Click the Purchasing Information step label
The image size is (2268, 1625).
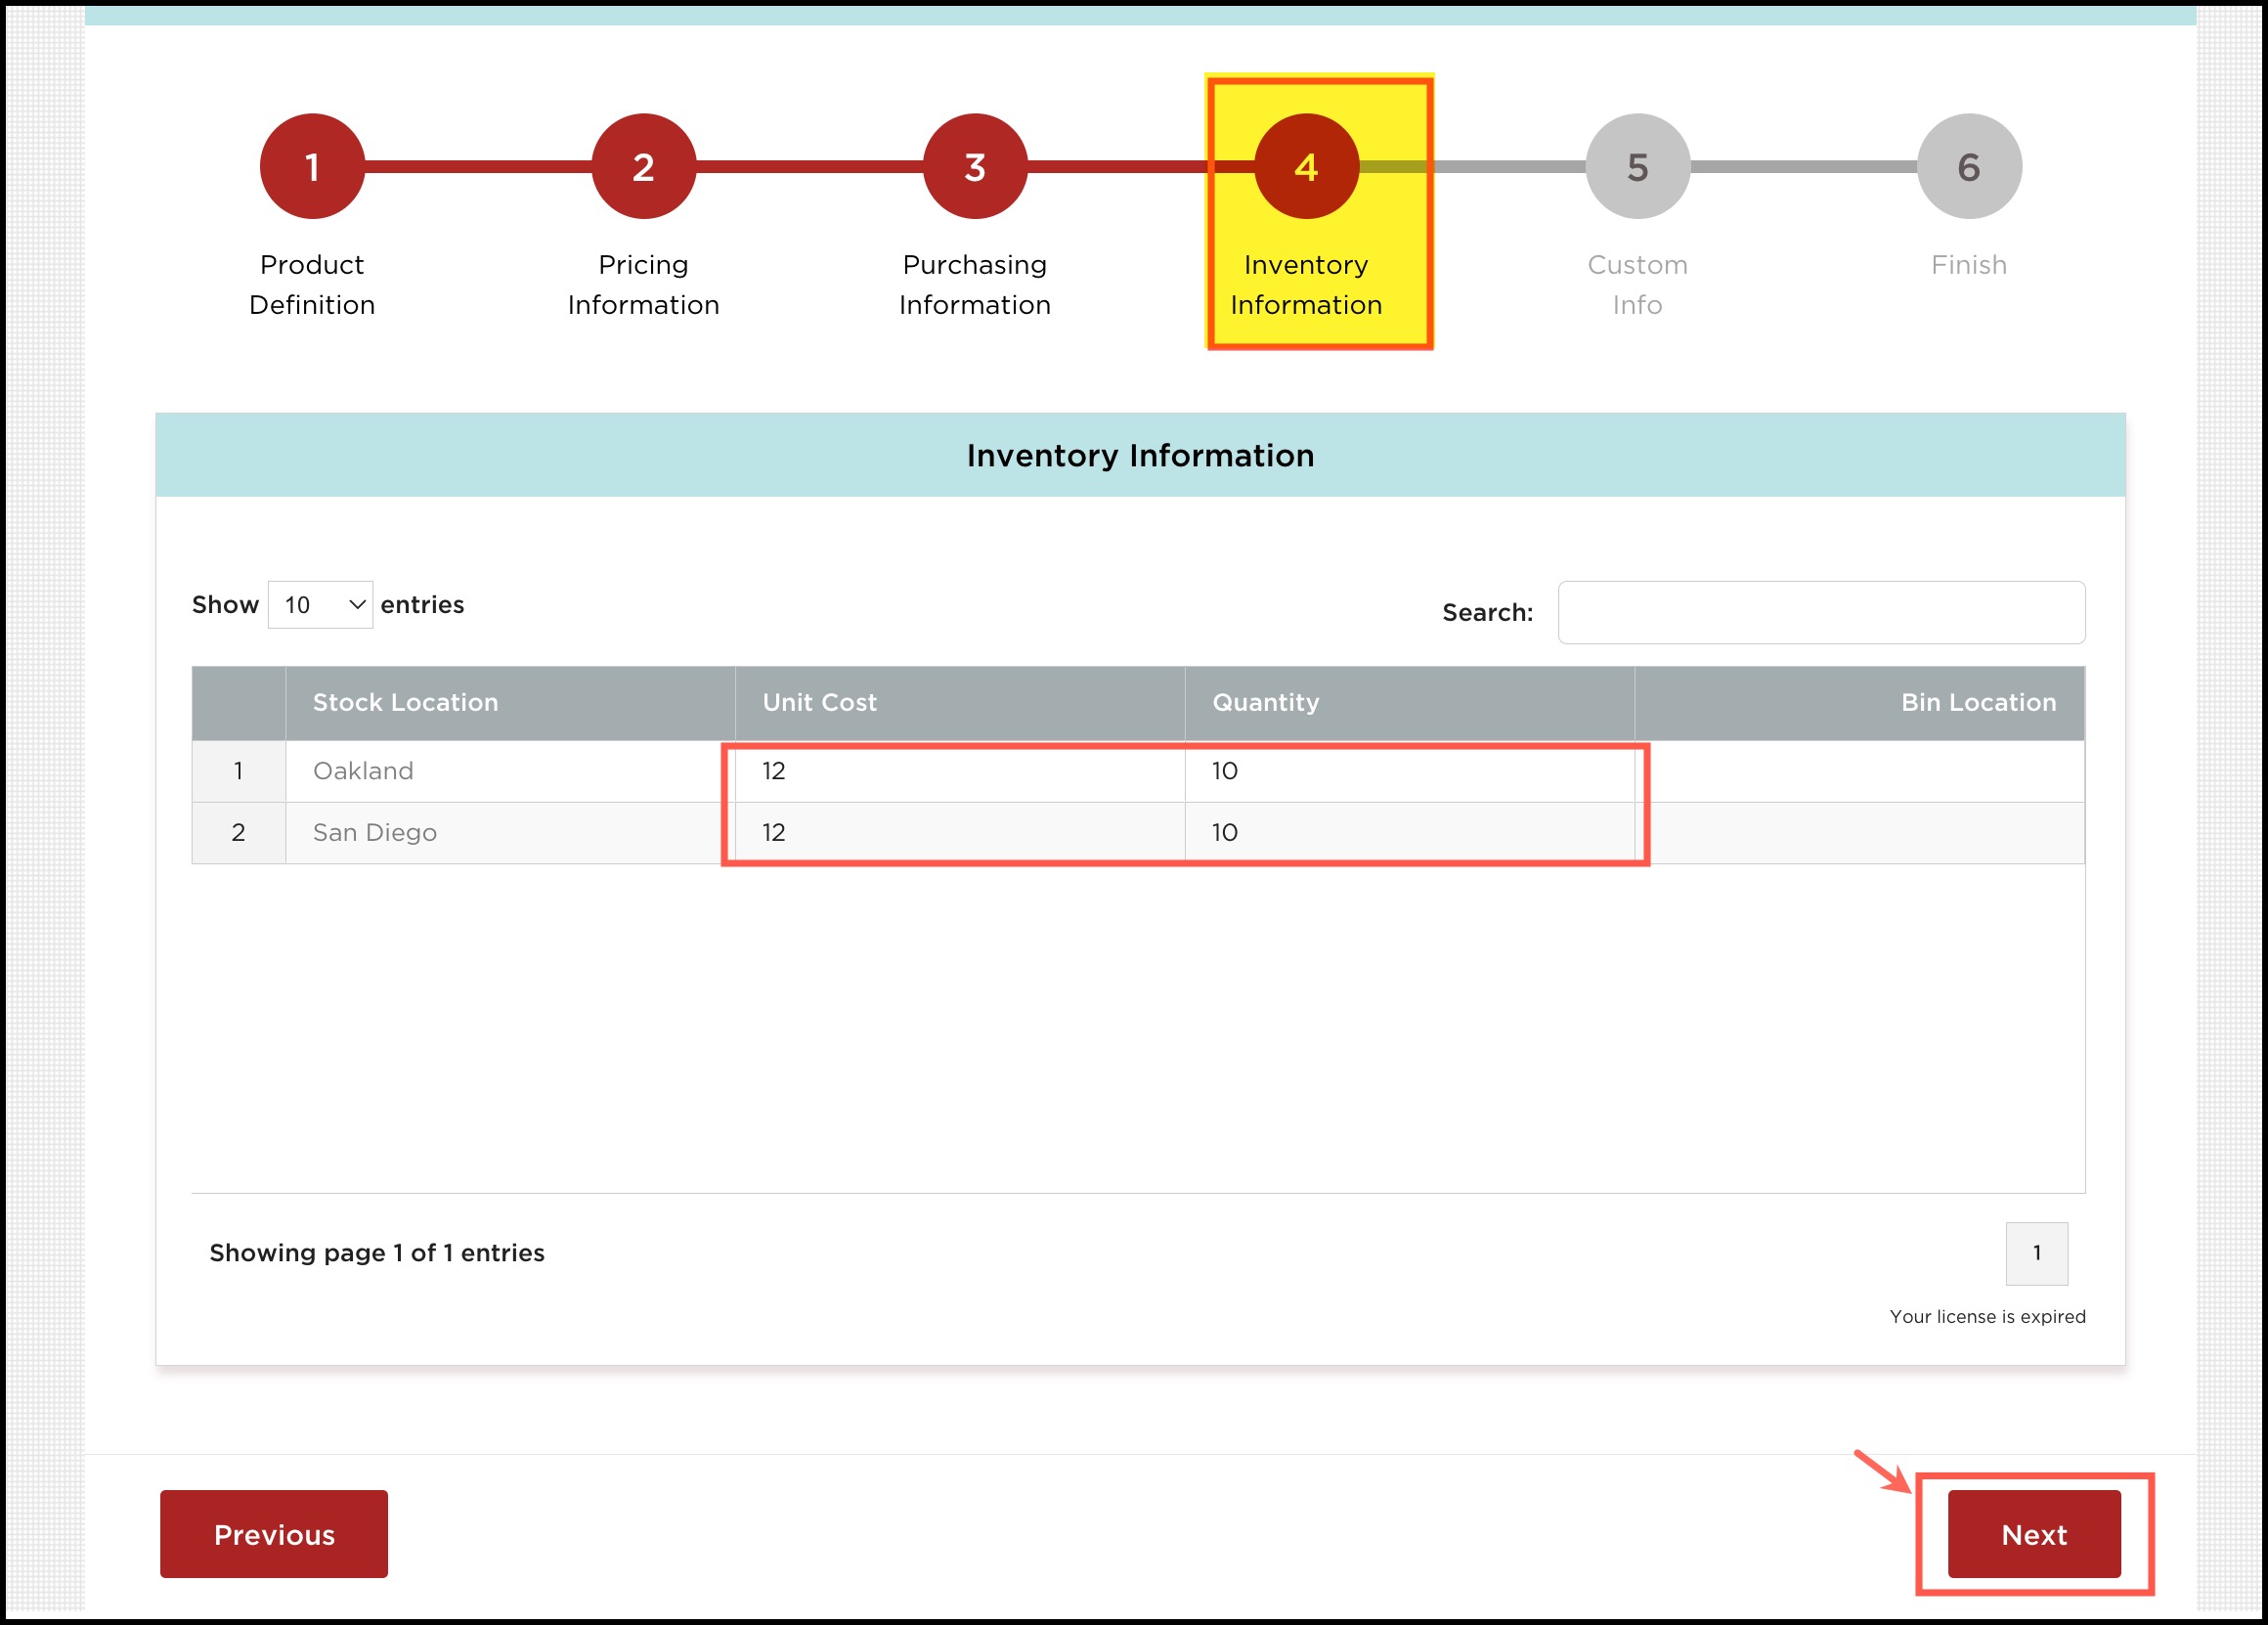pos(975,285)
